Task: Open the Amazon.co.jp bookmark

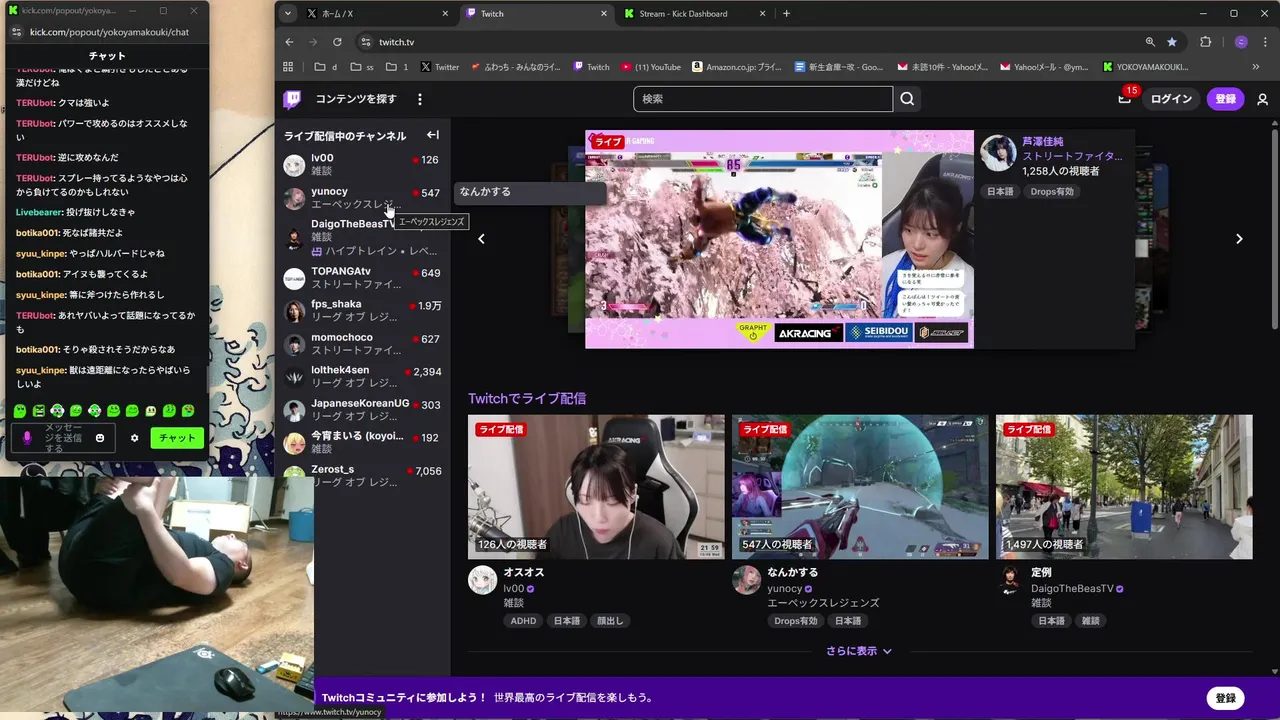Action: pyautogui.click(x=737, y=67)
